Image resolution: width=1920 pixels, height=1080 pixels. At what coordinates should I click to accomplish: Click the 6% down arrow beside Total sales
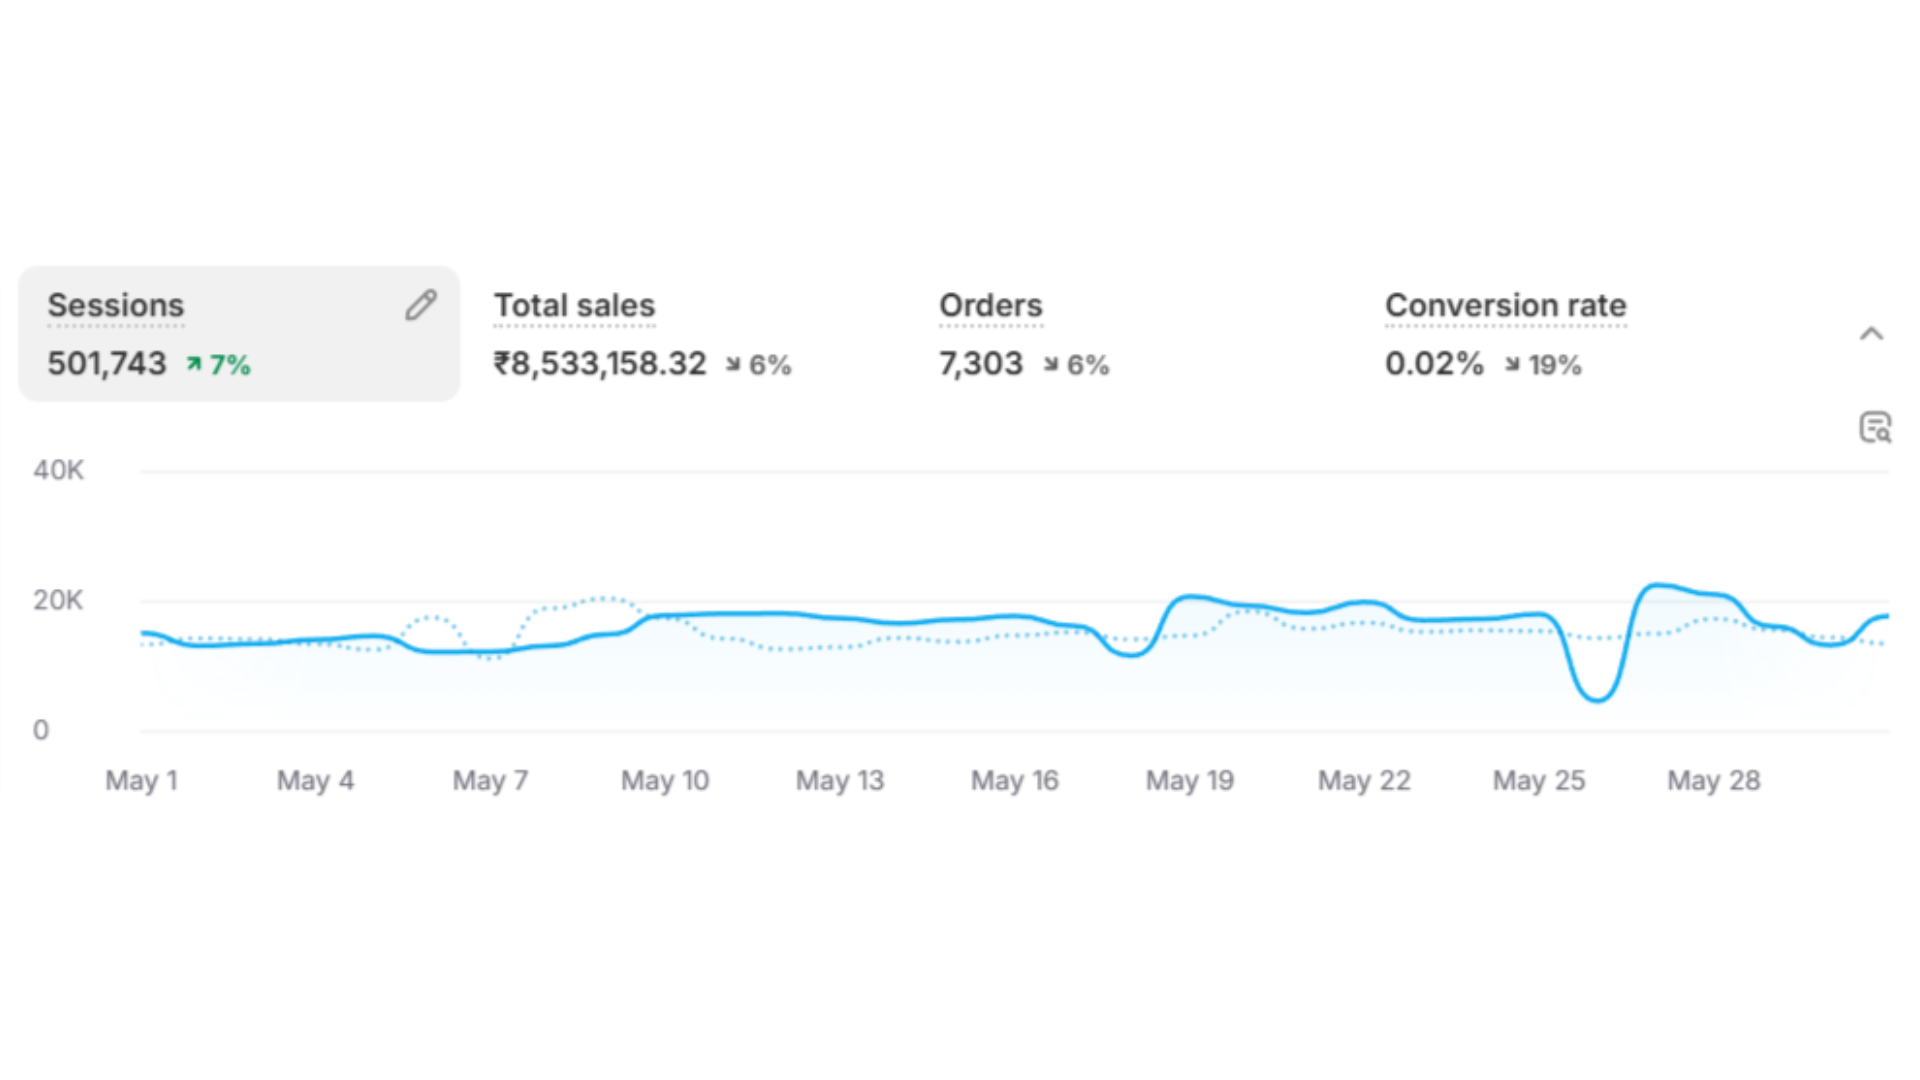click(x=733, y=364)
